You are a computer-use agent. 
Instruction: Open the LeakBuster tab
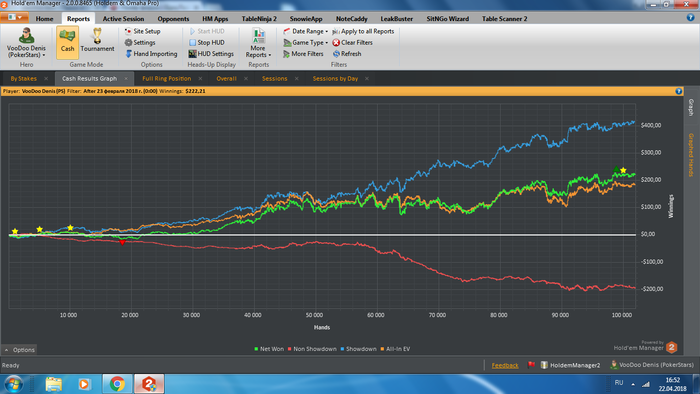[x=396, y=19]
